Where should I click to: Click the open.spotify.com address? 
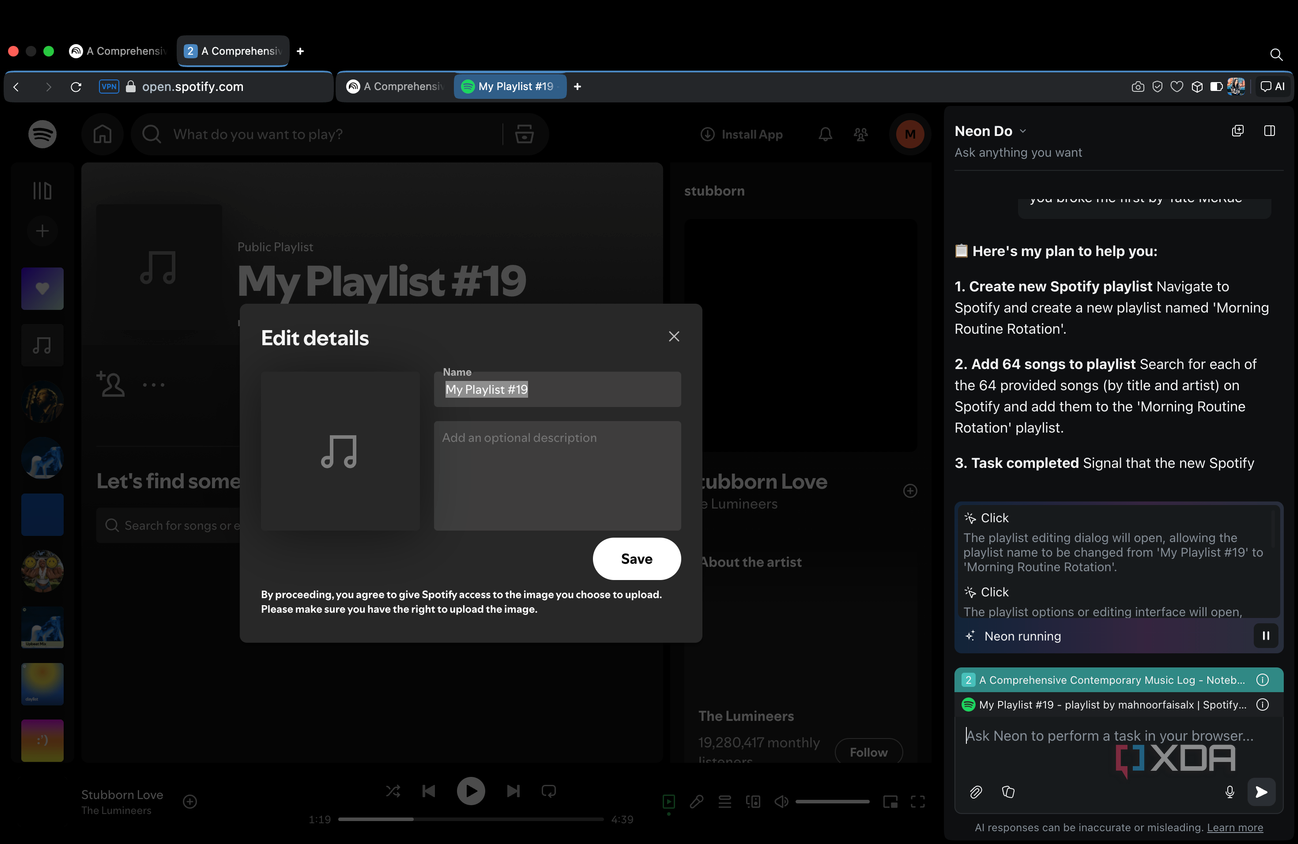(x=193, y=87)
